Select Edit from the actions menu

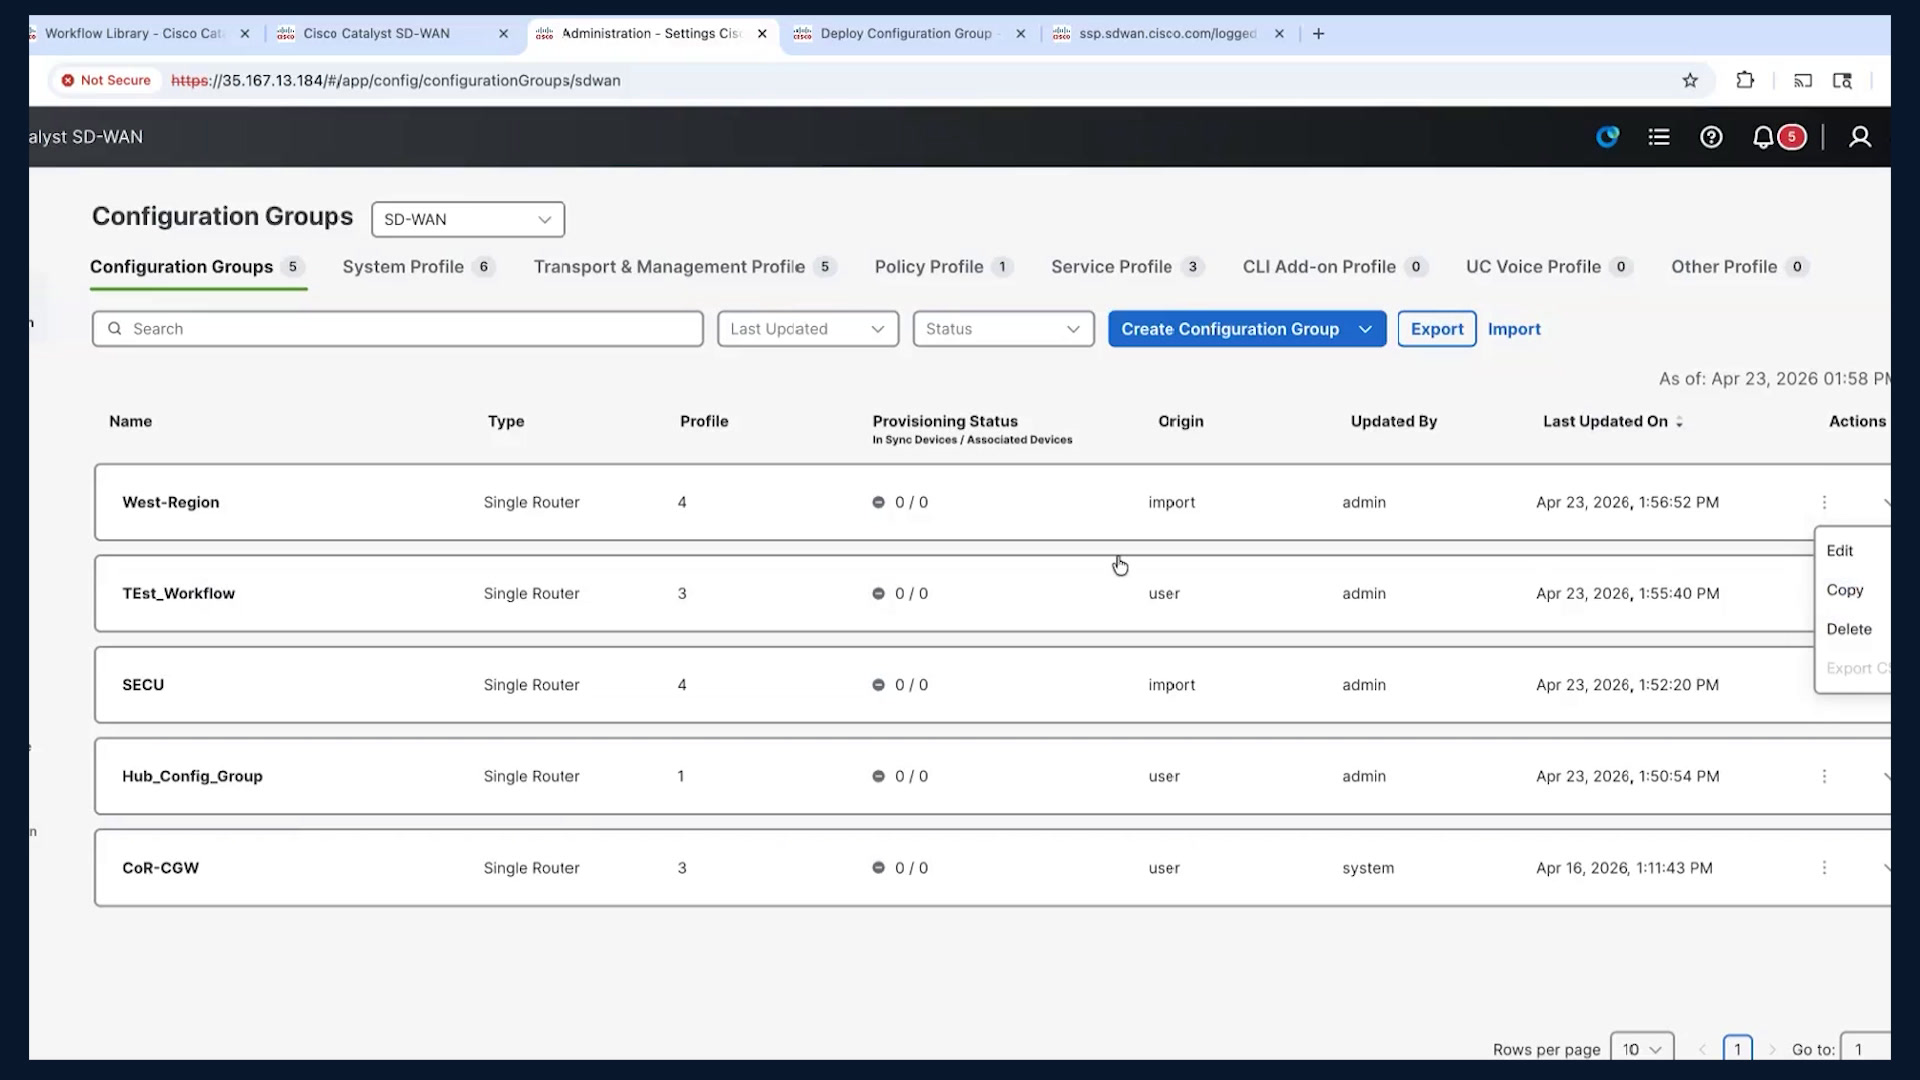[1840, 551]
